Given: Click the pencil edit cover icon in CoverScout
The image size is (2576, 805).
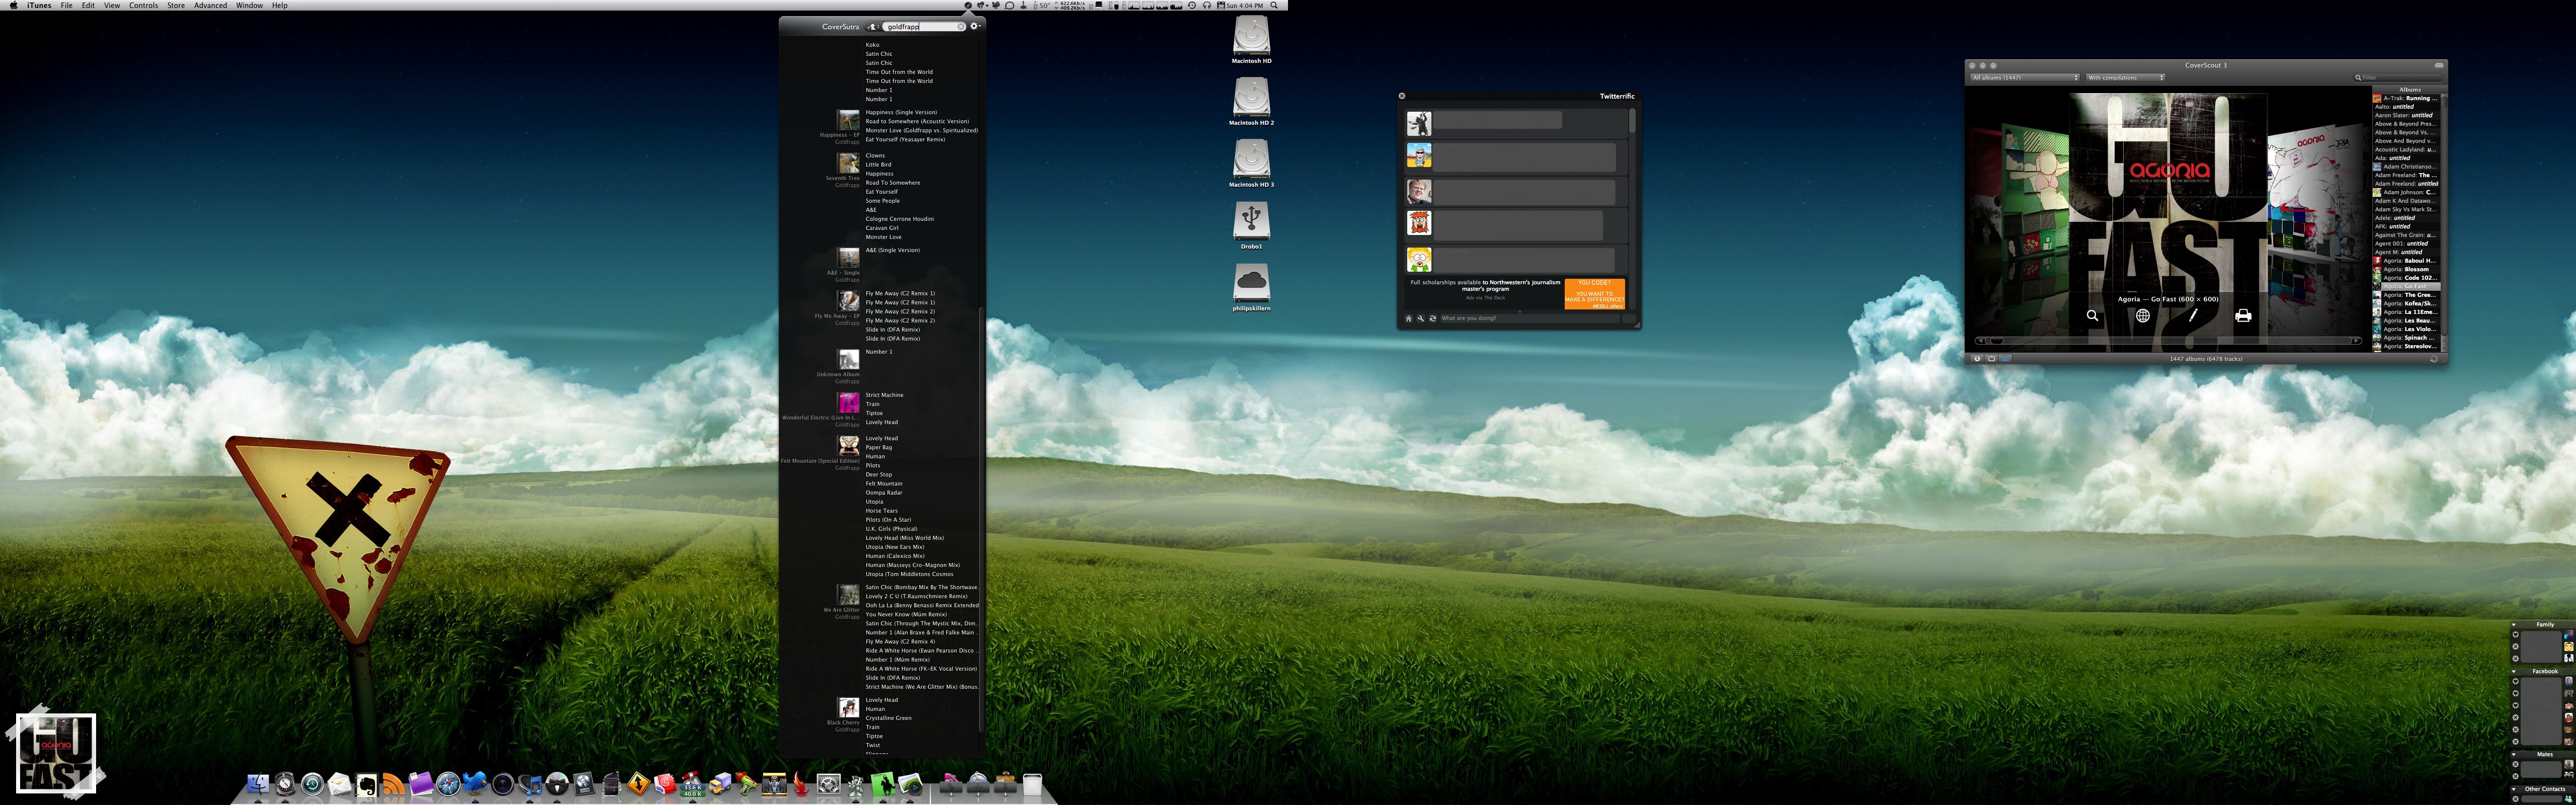Looking at the screenshot, I should [x=2193, y=315].
